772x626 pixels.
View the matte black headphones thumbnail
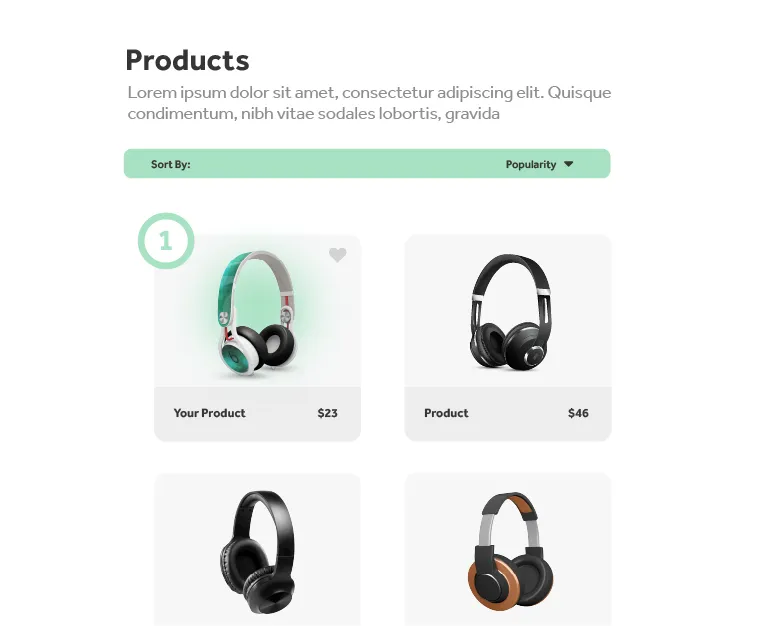pos(257,552)
